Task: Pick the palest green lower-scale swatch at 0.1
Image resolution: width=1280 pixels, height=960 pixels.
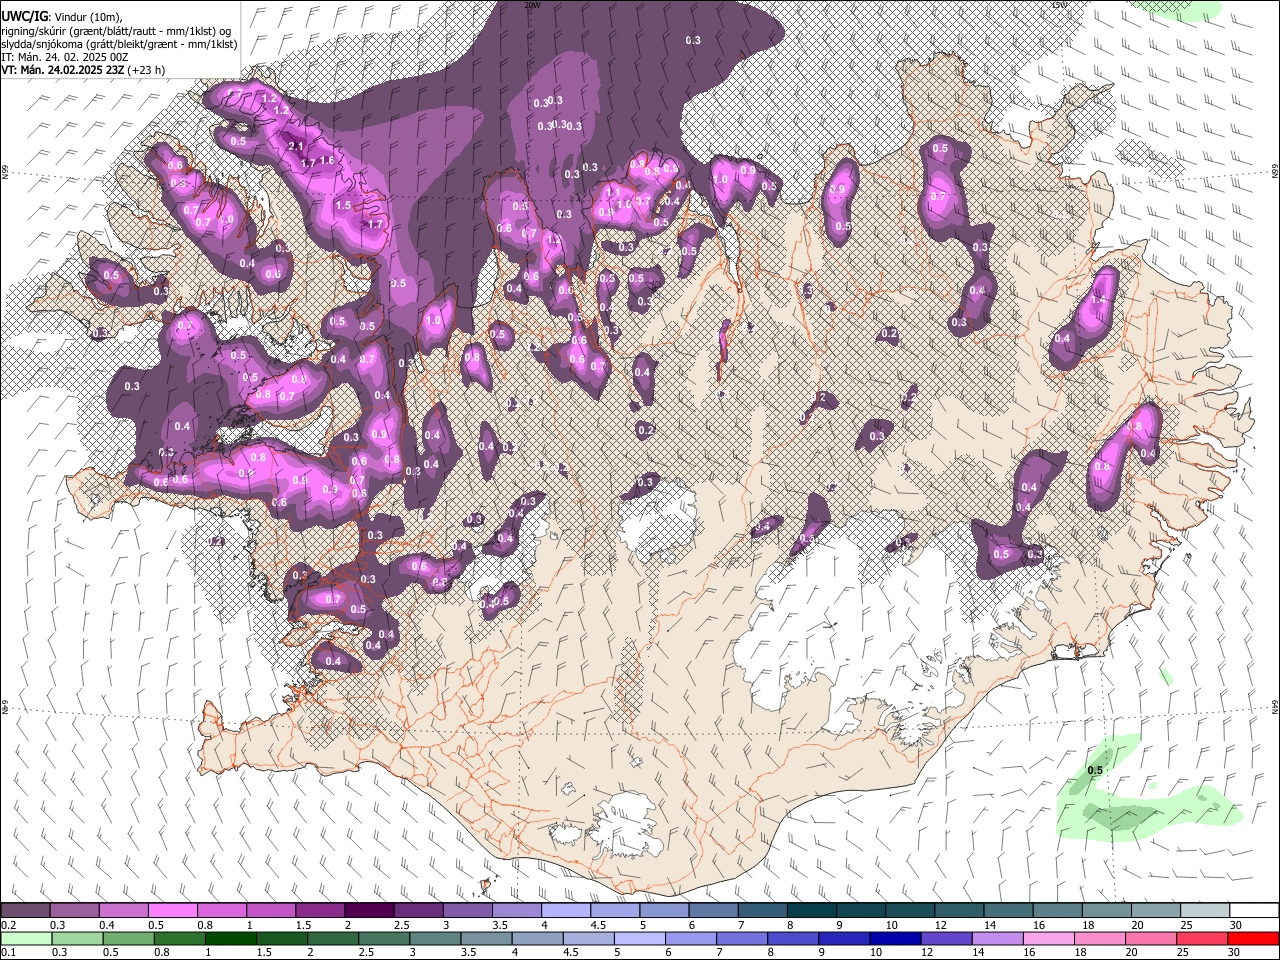Action: click(25, 938)
